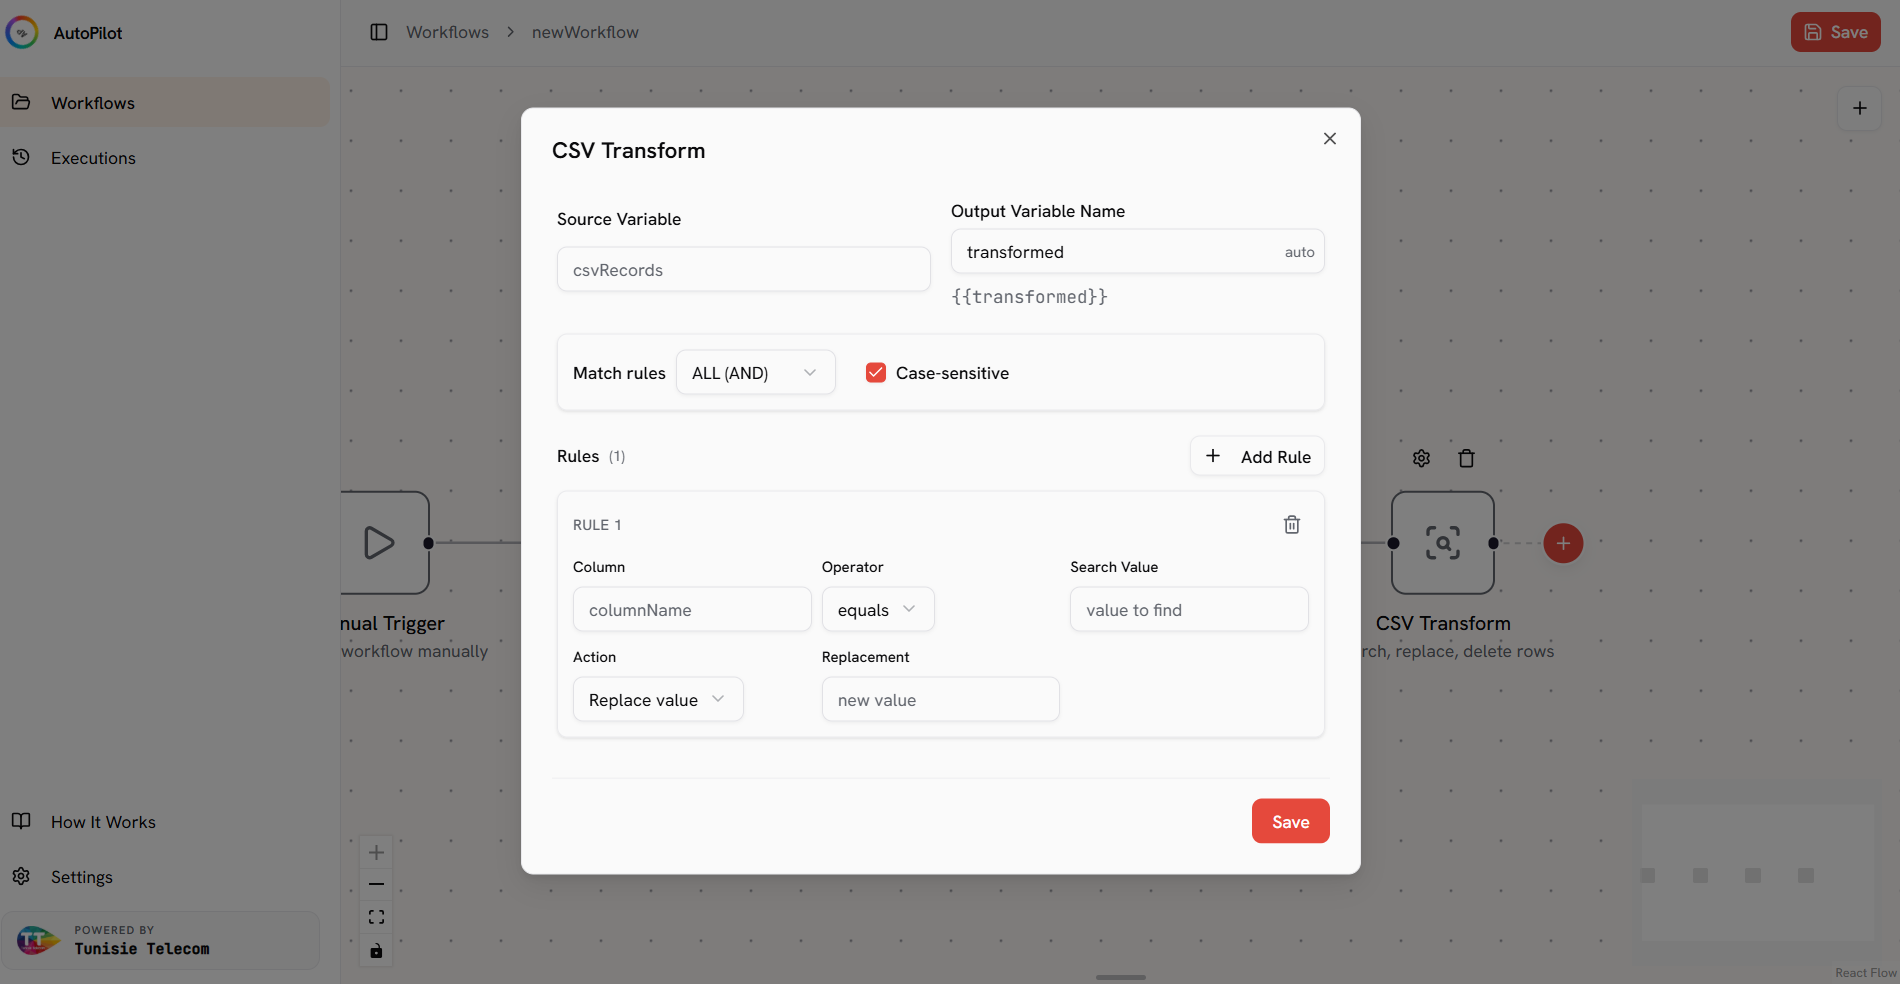1900x984 pixels.
Task: Open Workflows in the sidebar
Action: (x=165, y=103)
